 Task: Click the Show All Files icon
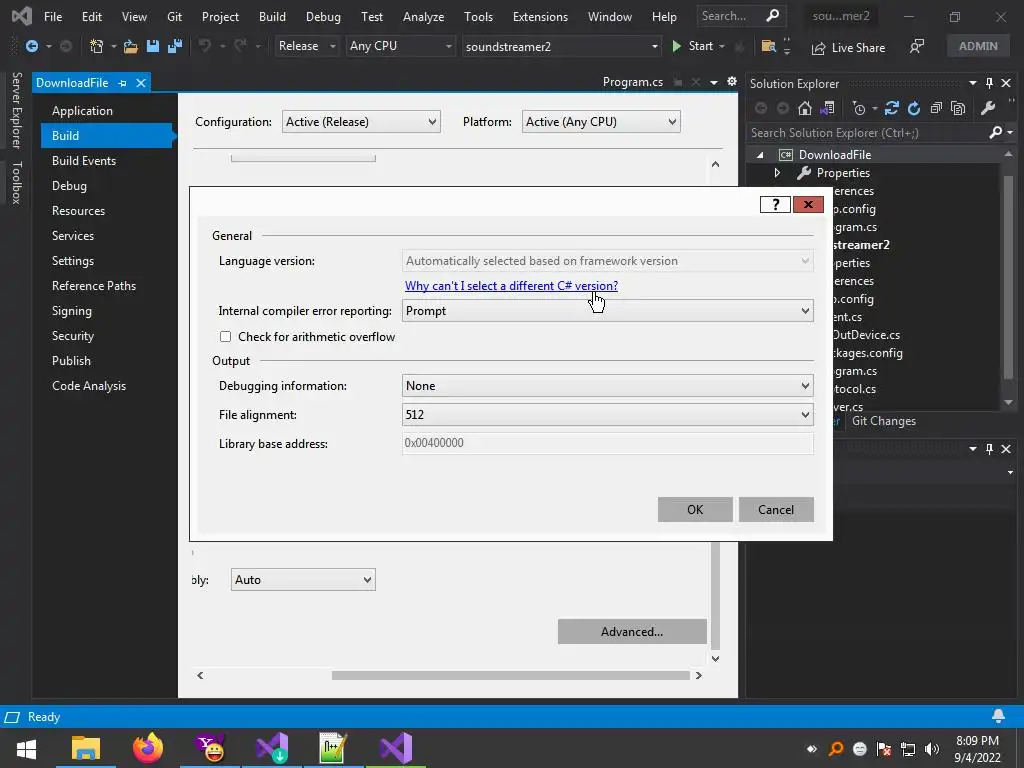click(958, 108)
